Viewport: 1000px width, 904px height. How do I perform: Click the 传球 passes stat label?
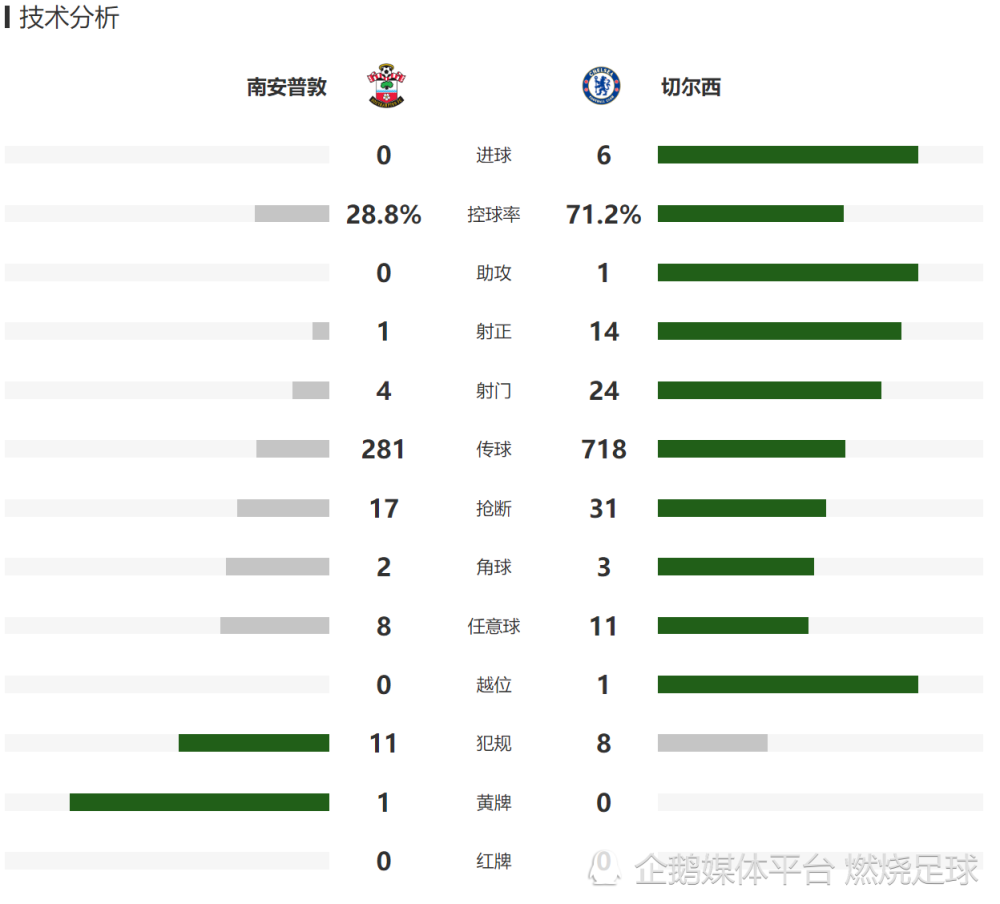(493, 450)
